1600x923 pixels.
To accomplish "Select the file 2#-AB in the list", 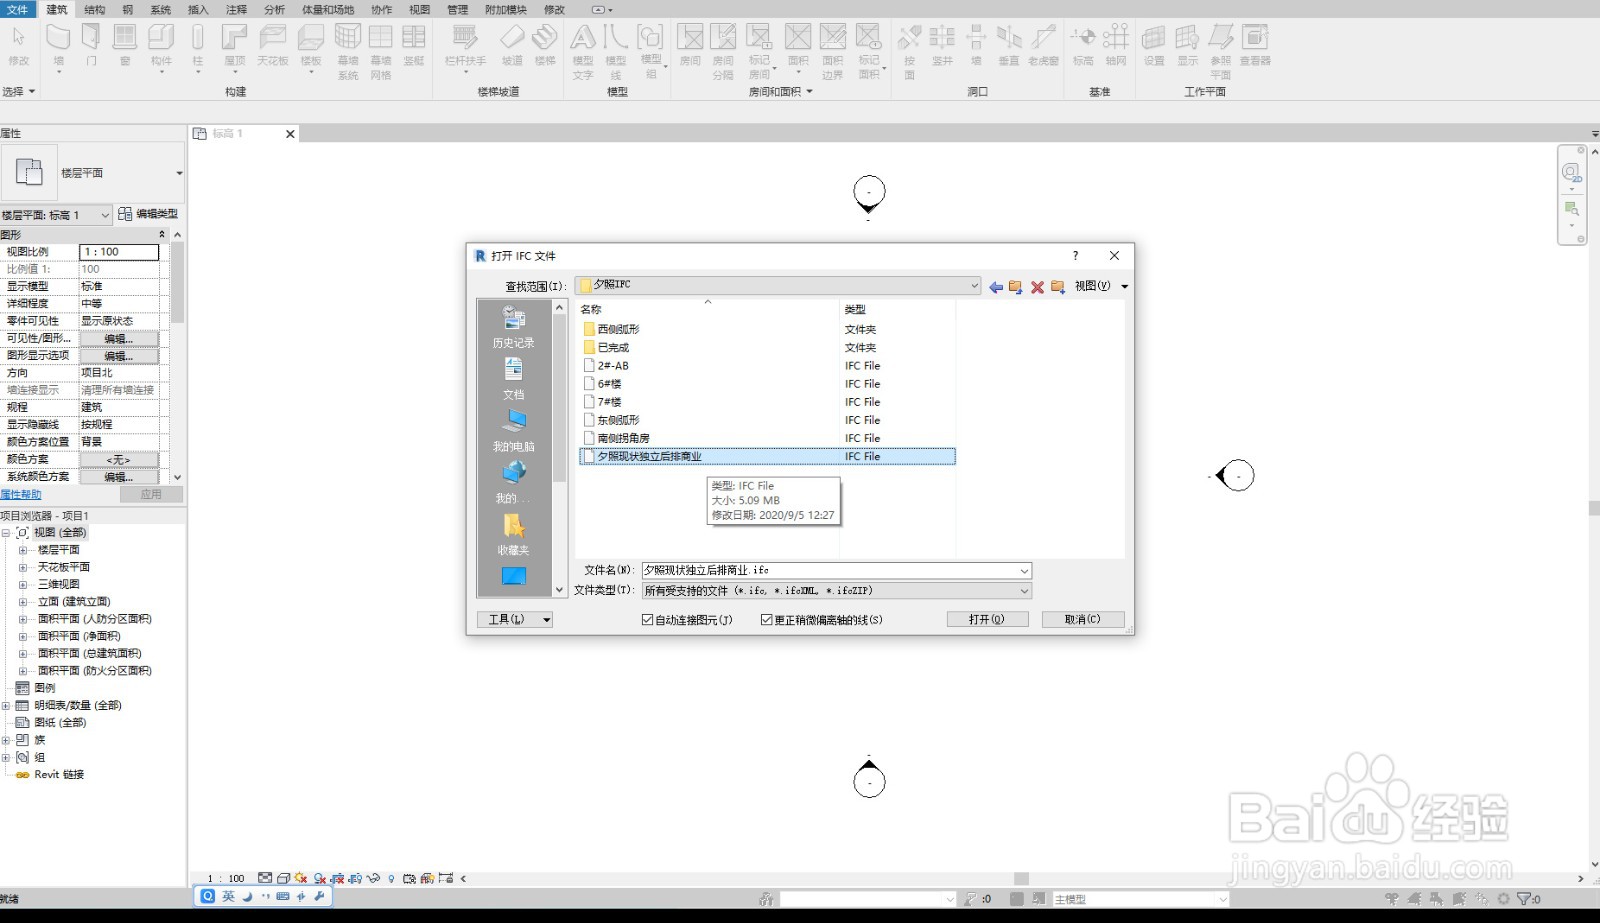I will point(613,366).
